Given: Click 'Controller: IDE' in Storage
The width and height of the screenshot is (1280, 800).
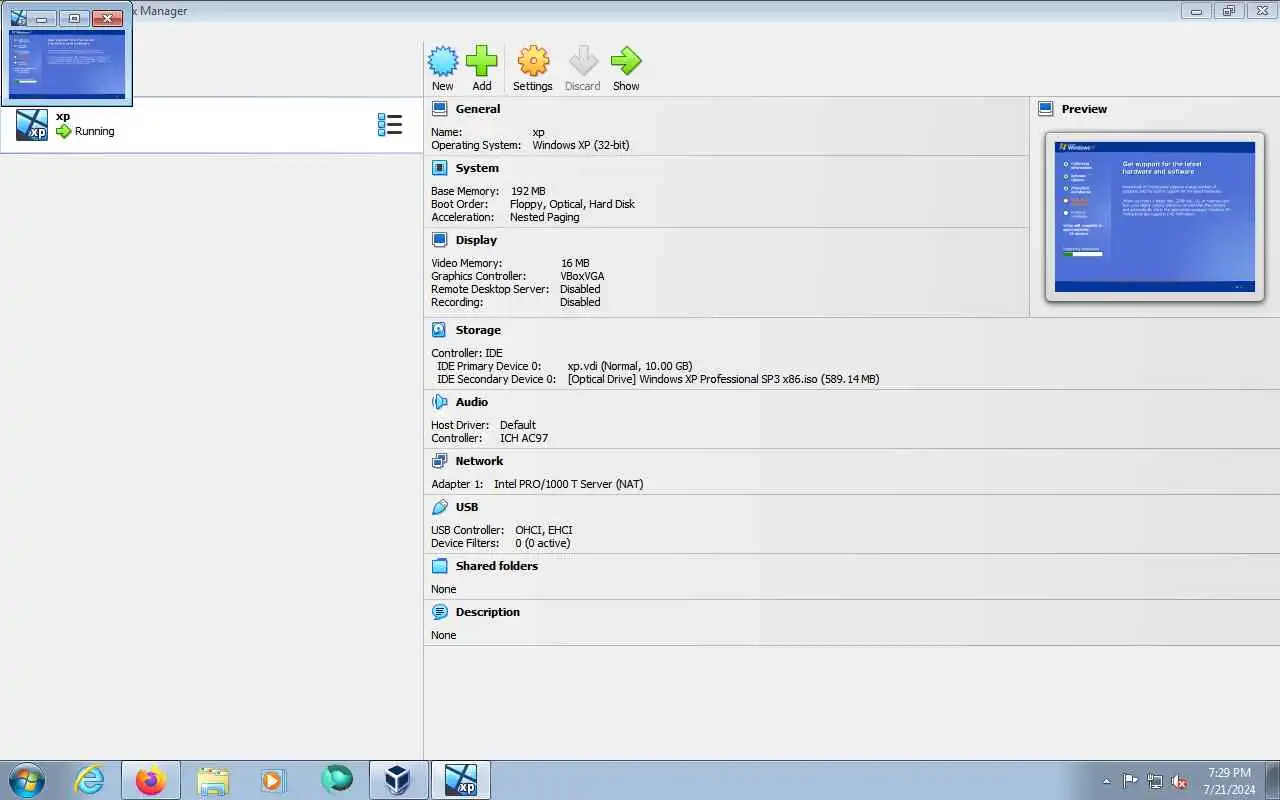Looking at the screenshot, I should 467,353.
